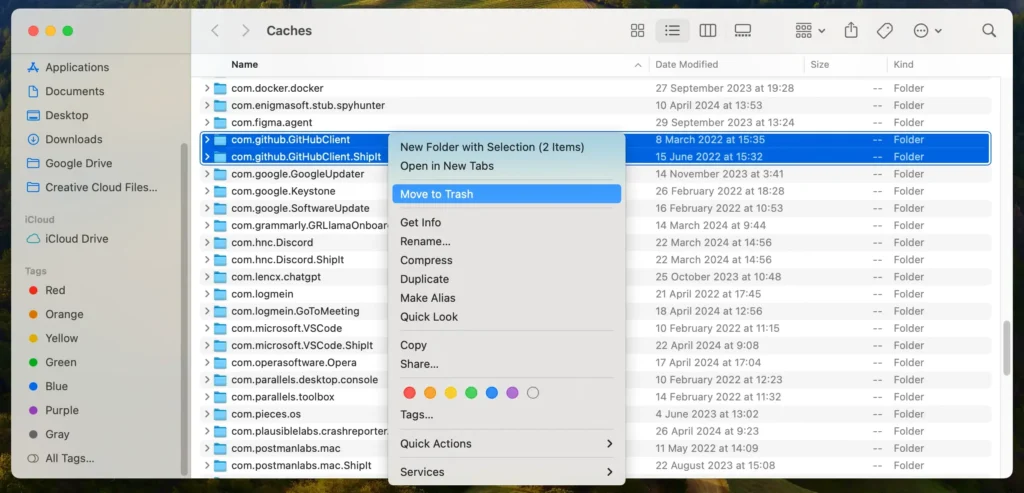This screenshot has width=1024, height=493.
Task: Expand the com.operasoftware.Opera folder
Action: (206, 363)
